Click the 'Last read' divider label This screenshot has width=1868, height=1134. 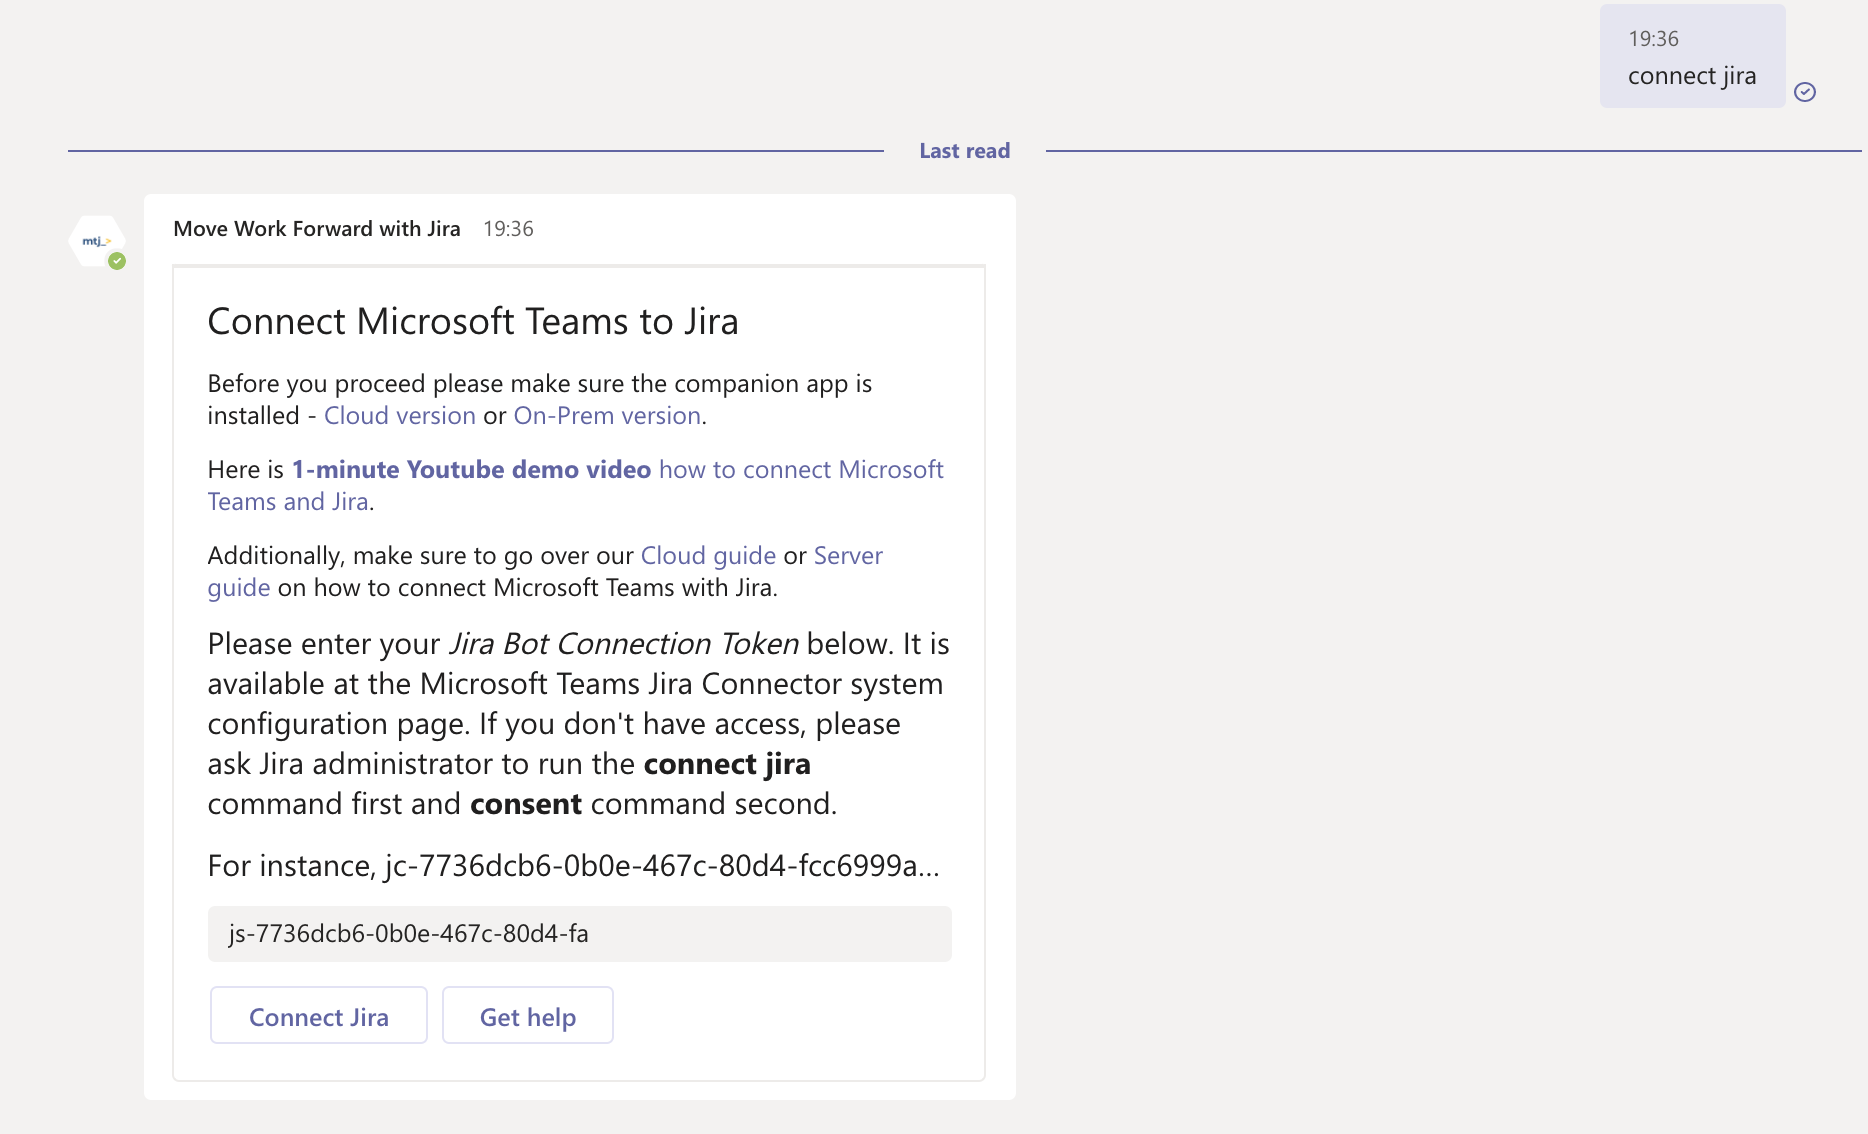tap(964, 151)
